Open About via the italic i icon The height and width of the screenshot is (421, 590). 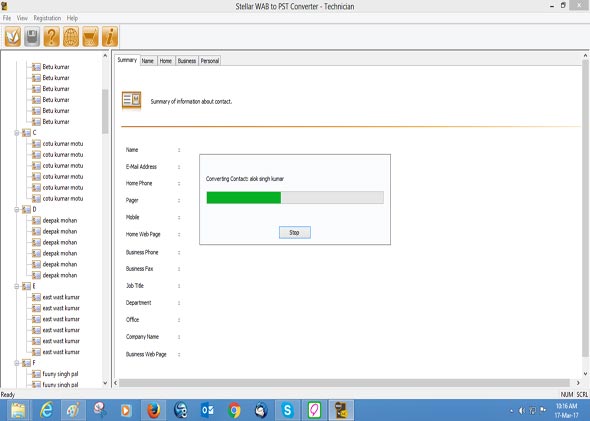coord(110,36)
